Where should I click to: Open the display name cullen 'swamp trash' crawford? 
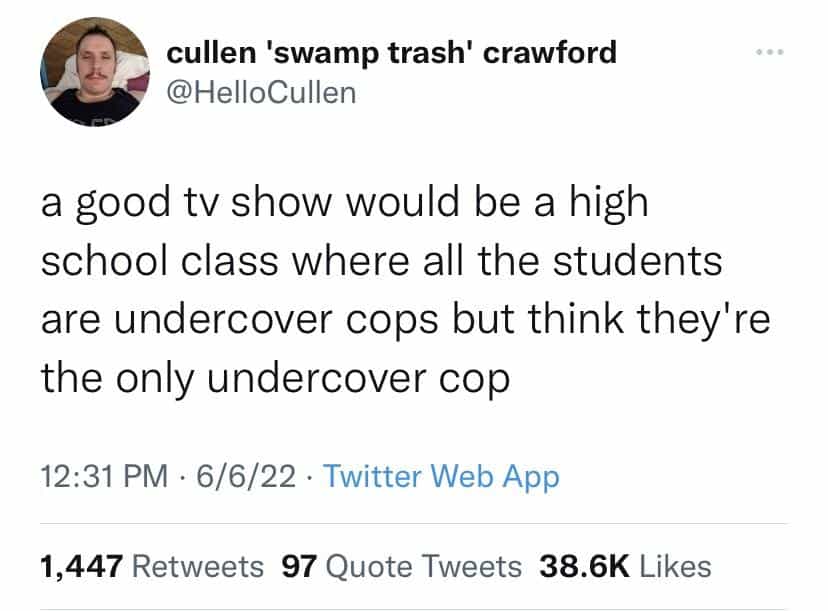[x=391, y=53]
